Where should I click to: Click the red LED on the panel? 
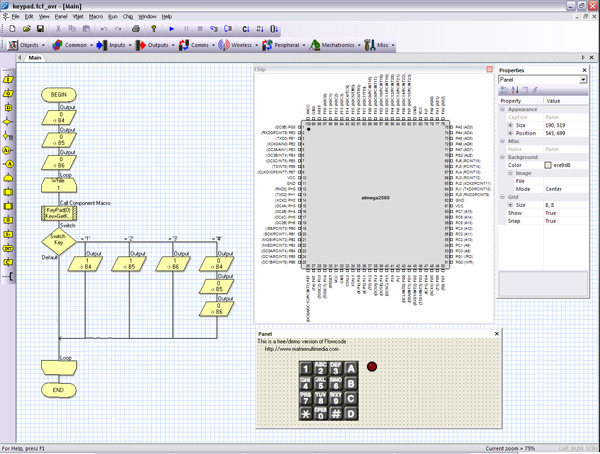pos(372,366)
